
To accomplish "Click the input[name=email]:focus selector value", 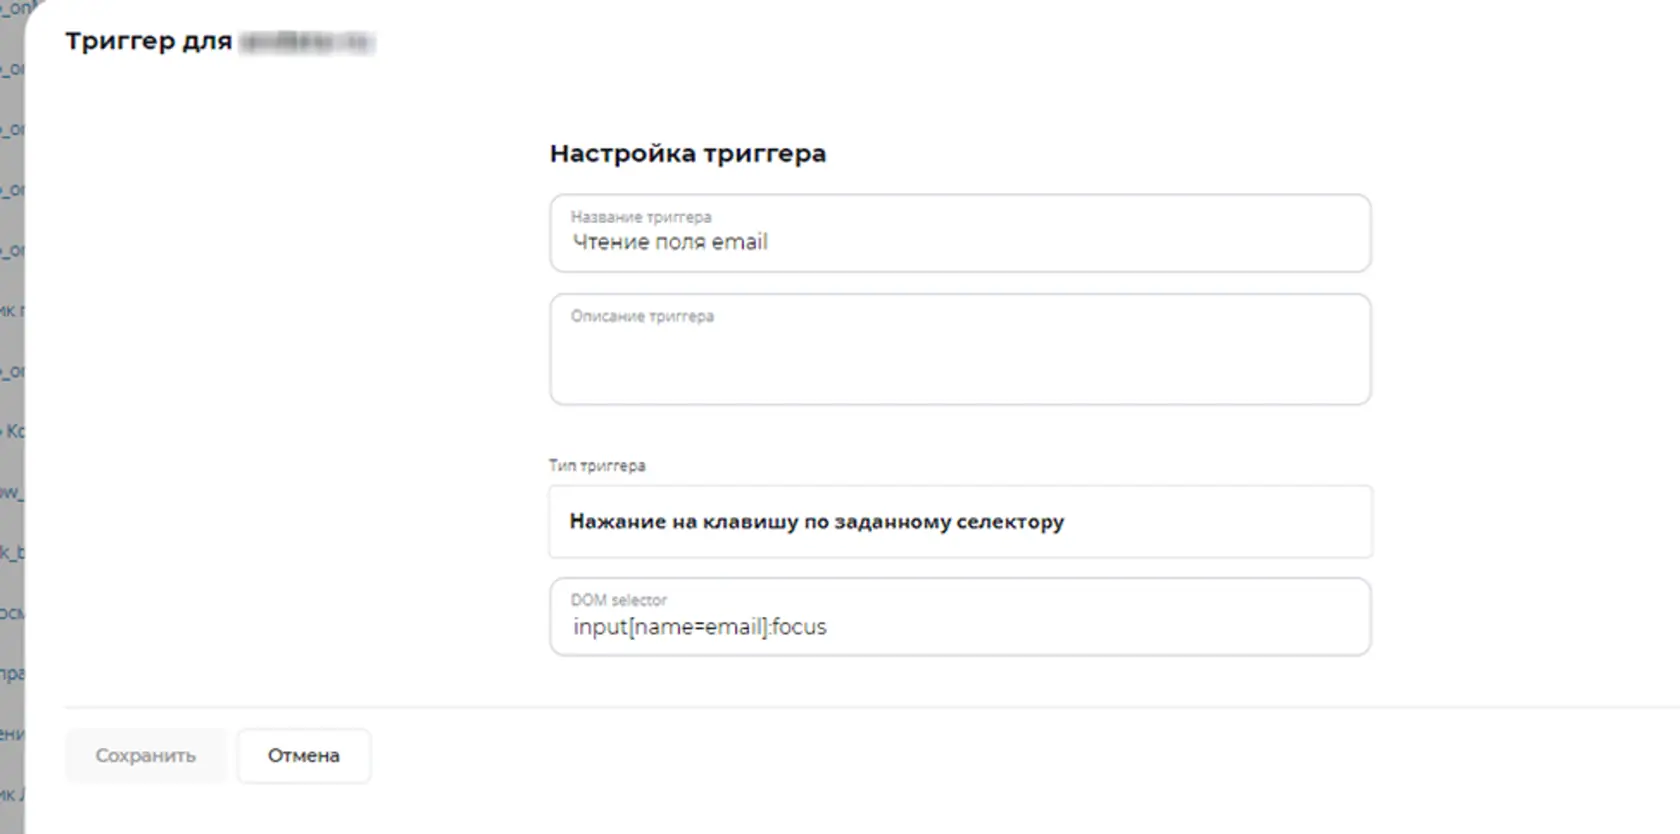I will click(700, 627).
